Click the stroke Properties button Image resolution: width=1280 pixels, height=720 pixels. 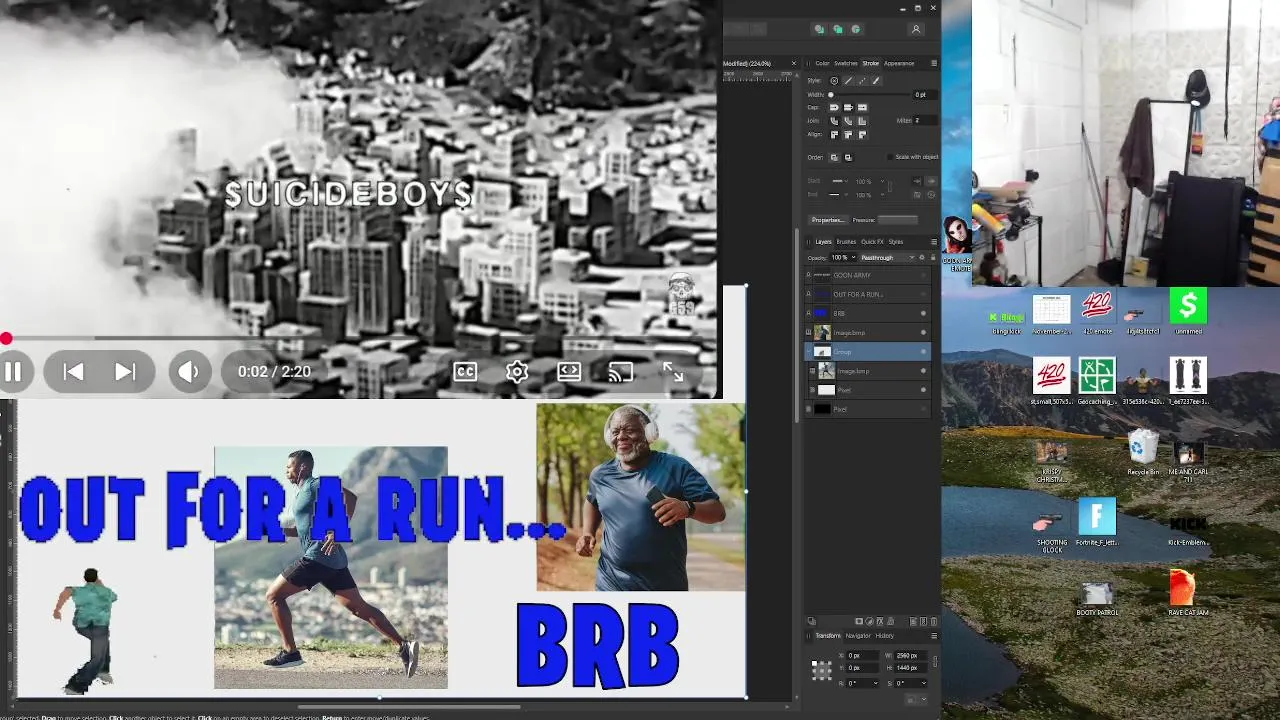828,220
